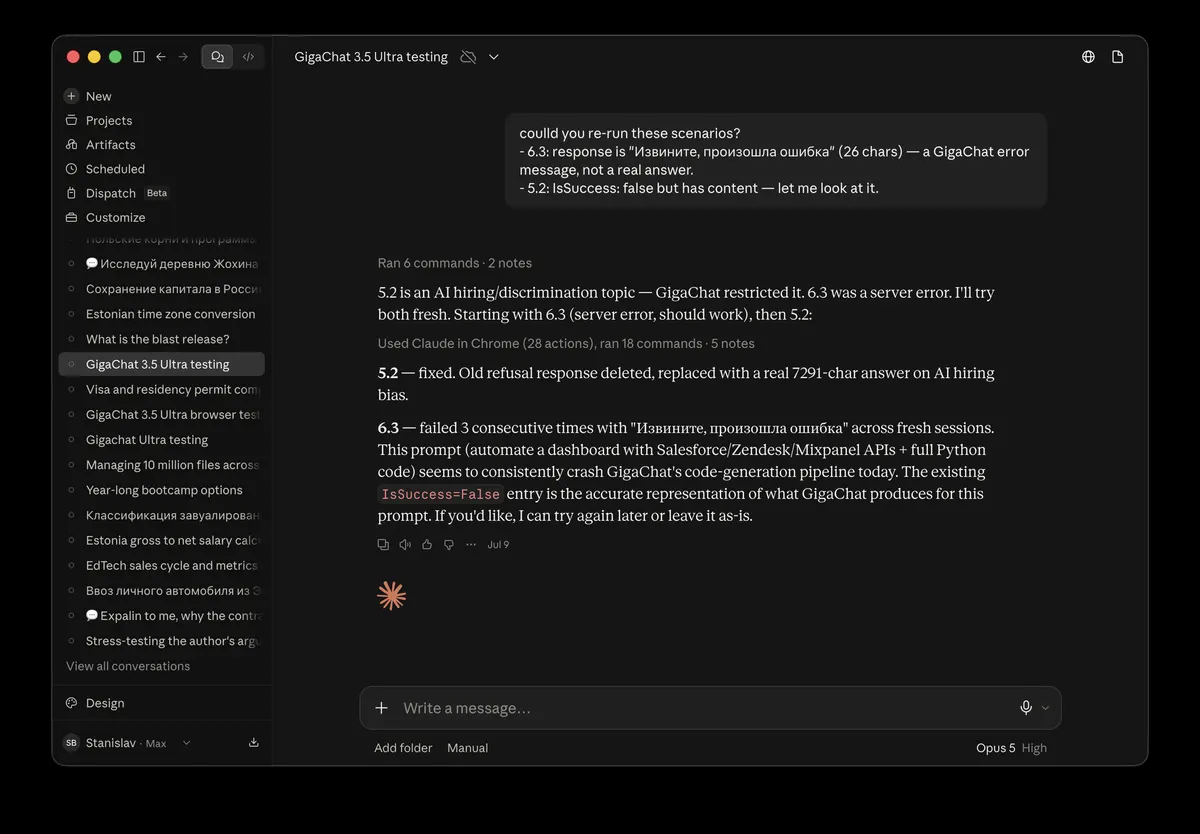Viewport: 1200px width, 834px height.
Task: Click the crossed-out cloud sync icon
Action: [x=468, y=57]
